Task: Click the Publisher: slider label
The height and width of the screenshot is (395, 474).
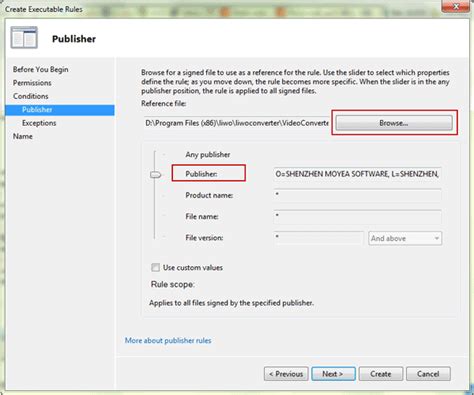Action: point(201,174)
